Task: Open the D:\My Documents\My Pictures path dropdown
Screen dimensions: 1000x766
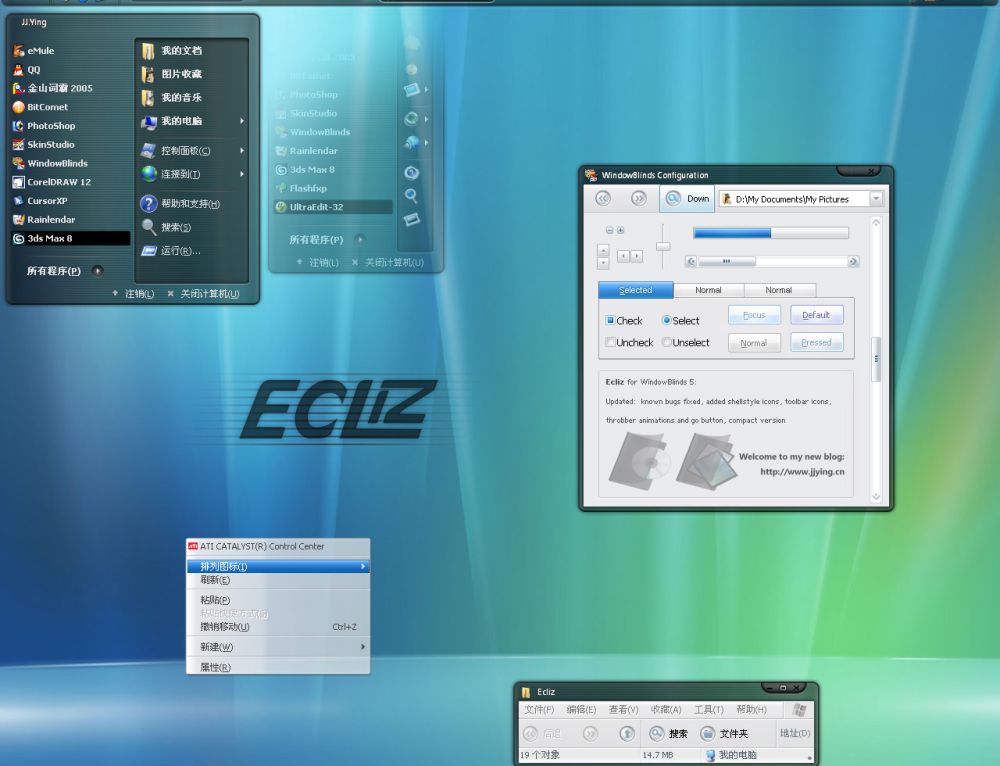Action: point(876,199)
